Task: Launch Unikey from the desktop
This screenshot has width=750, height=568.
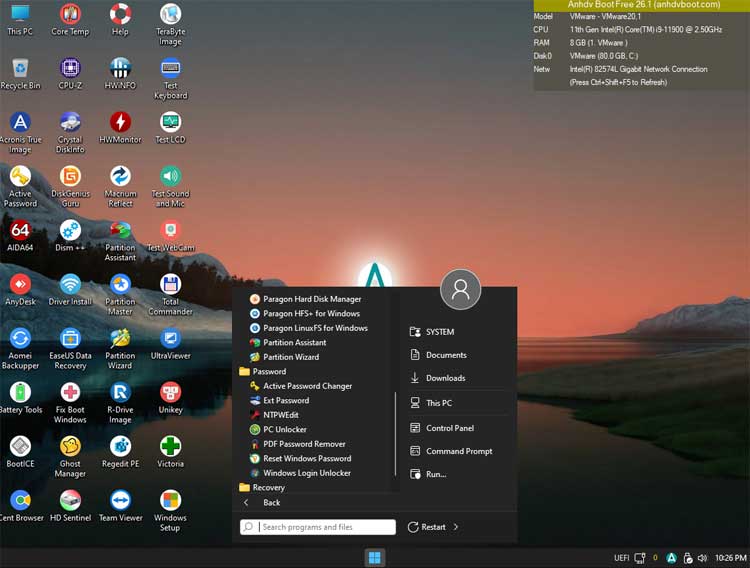Action: point(170,398)
